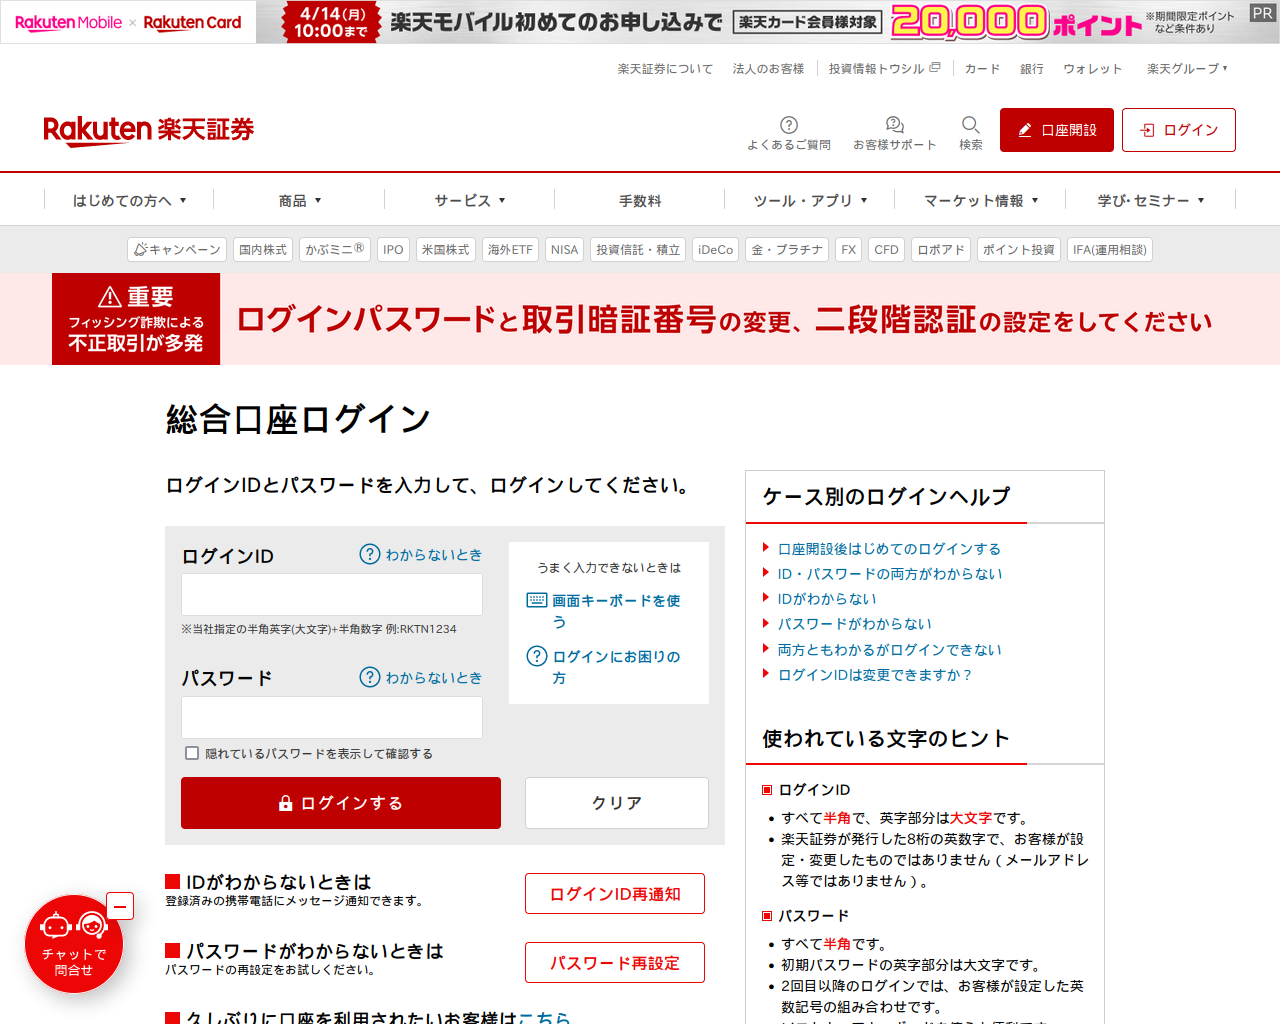Open 楽天グループ dropdown
Image resolution: width=1280 pixels, height=1024 pixels.
[1187, 69]
